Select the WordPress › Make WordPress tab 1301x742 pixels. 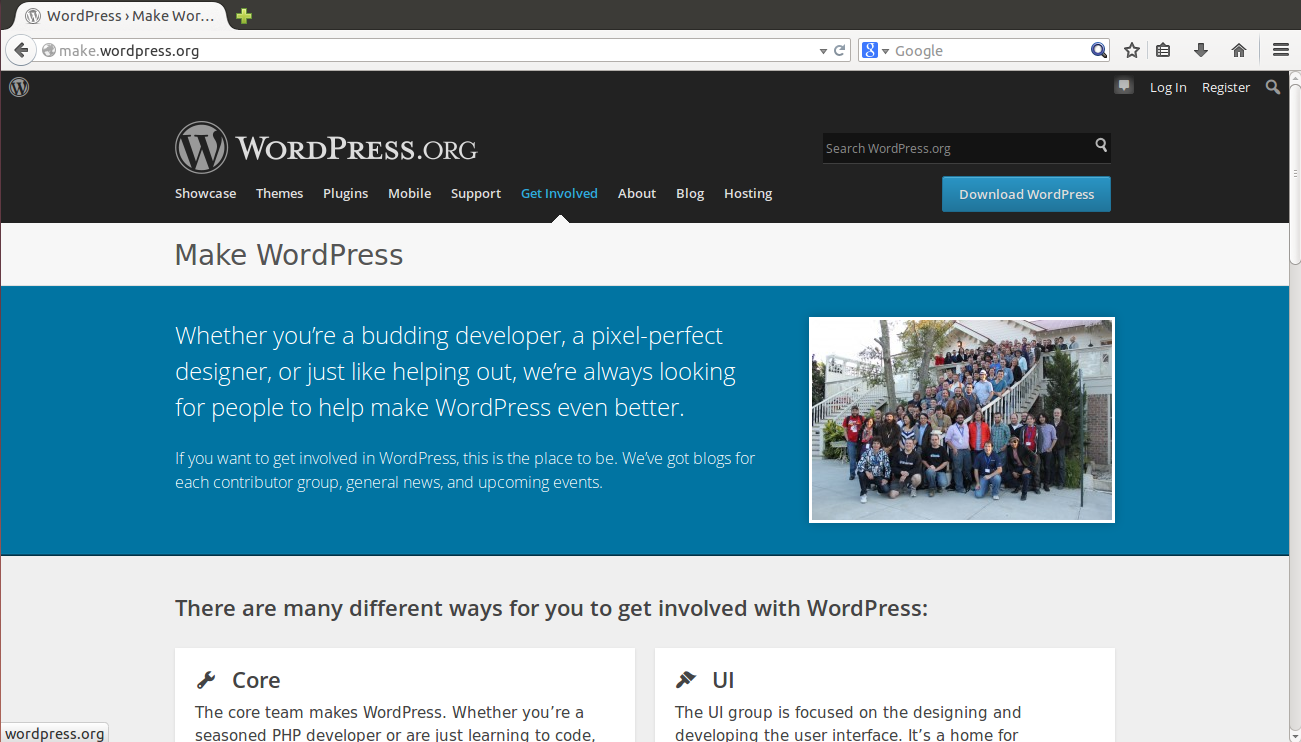[121, 16]
